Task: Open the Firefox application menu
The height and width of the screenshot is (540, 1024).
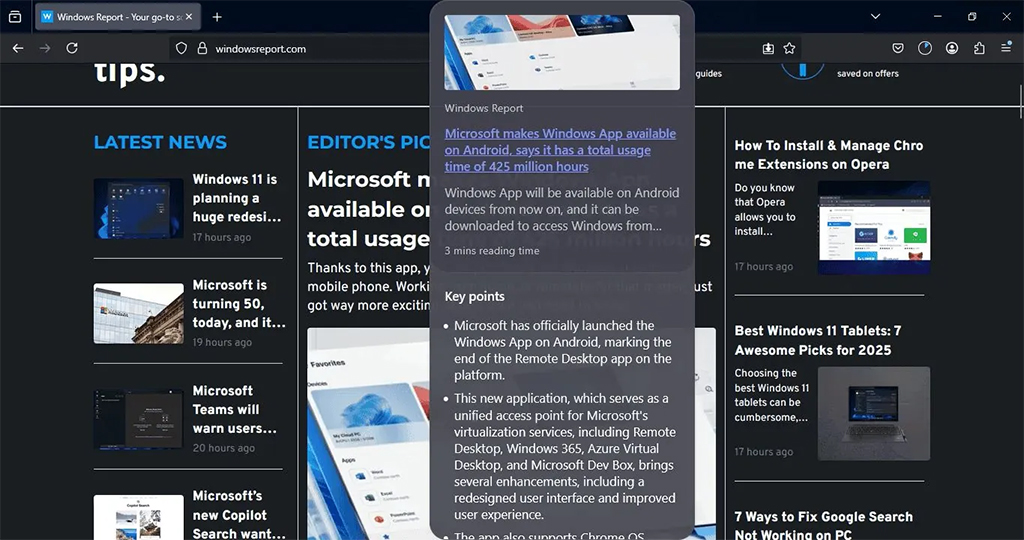Action: (x=1006, y=48)
